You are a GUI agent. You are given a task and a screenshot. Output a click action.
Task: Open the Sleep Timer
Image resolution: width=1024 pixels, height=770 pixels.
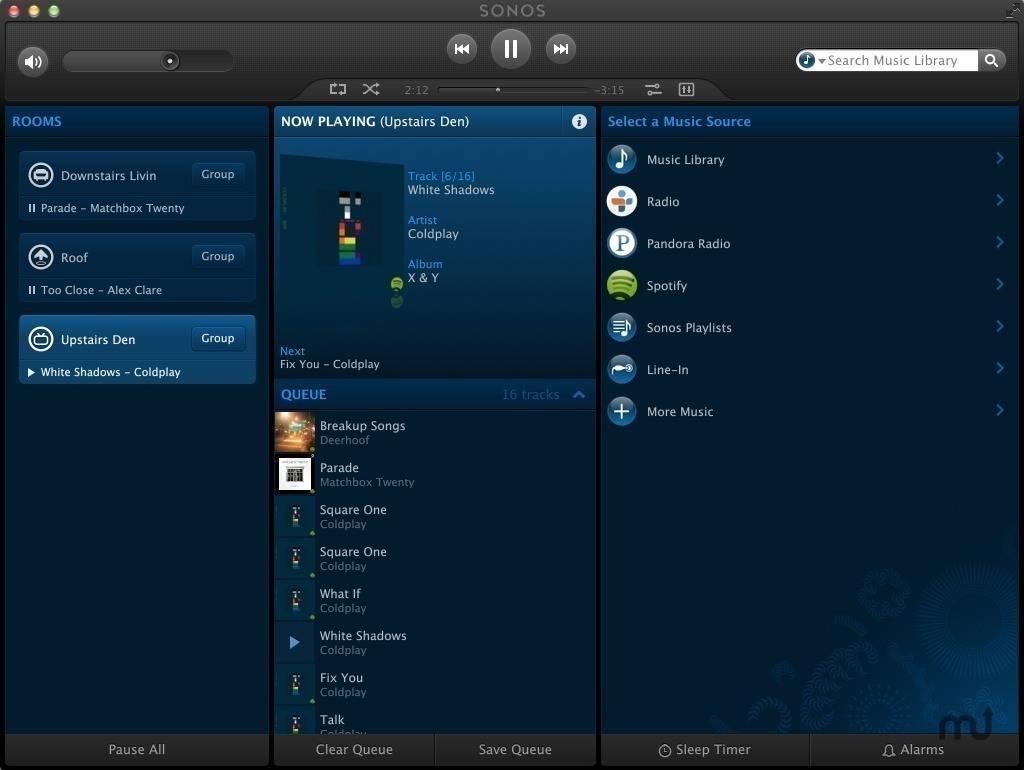coord(704,750)
